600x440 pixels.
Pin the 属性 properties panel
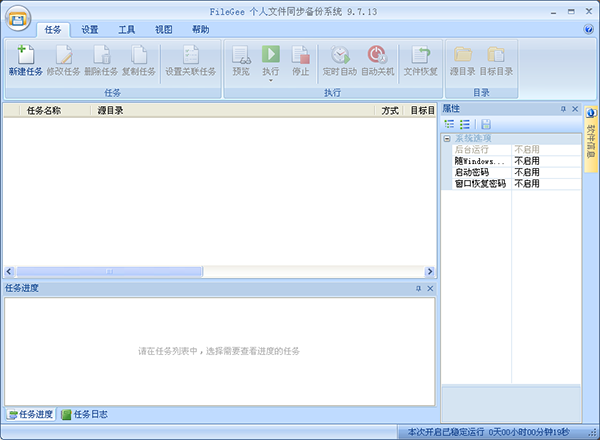pos(563,109)
